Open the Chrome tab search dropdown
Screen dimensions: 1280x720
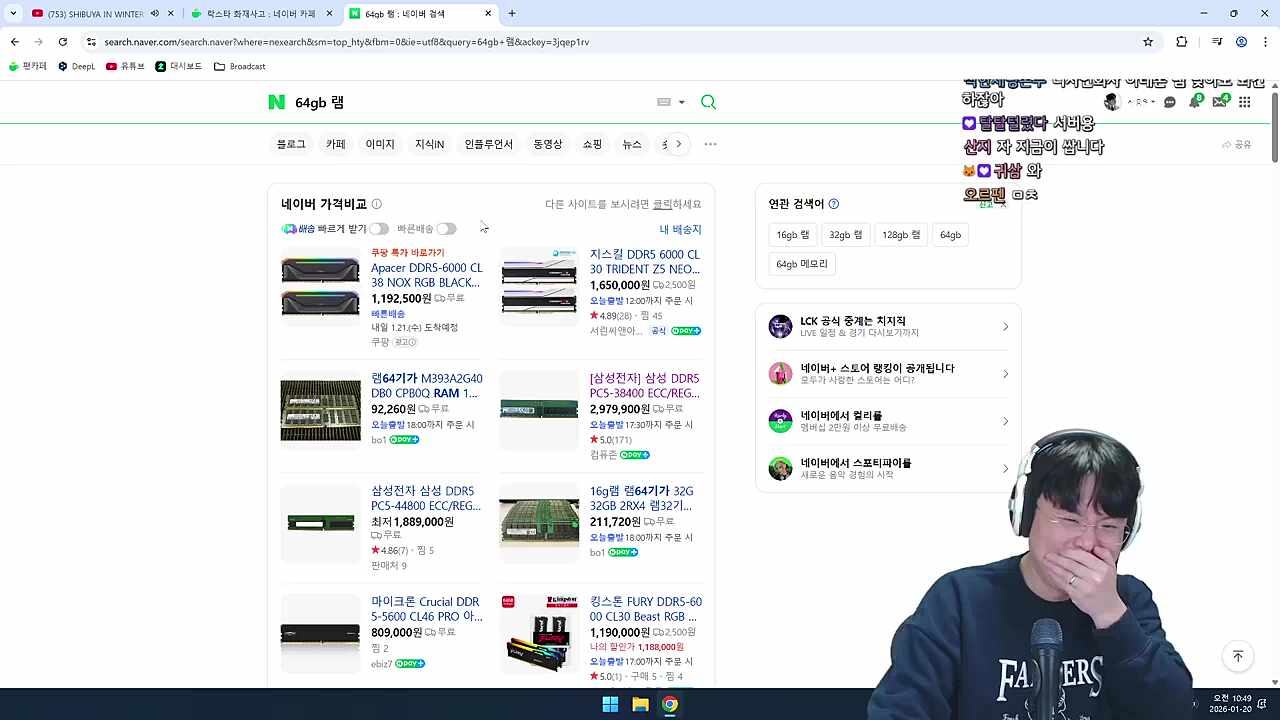point(13,13)
